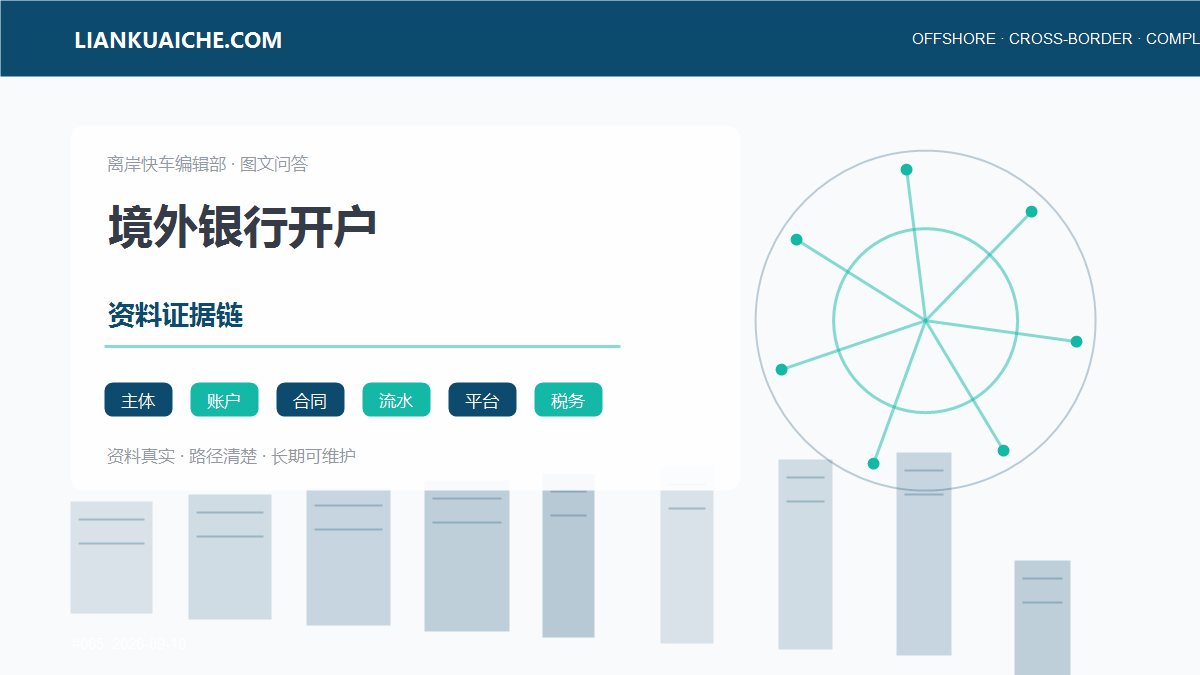Click the 离岸快车编辑部 byline text
This screenshot has width=1200, height=675.
pyautogui.click(x=167, y=164)
